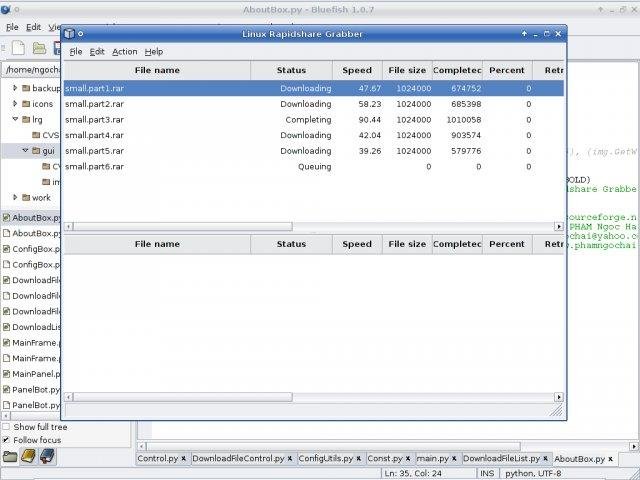Click the backup folder icon in the tree
This screenshot has width=640, height=480.
click(26, 88)
